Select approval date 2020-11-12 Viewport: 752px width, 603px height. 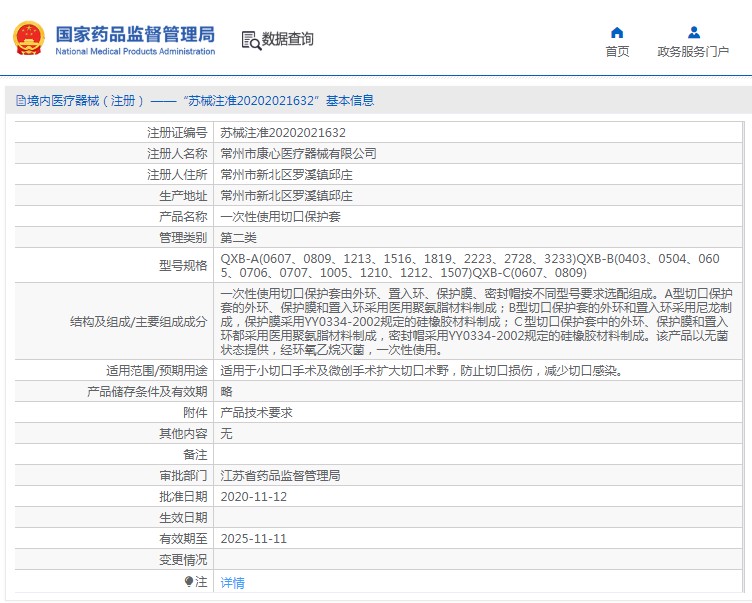tap(253, 497)
